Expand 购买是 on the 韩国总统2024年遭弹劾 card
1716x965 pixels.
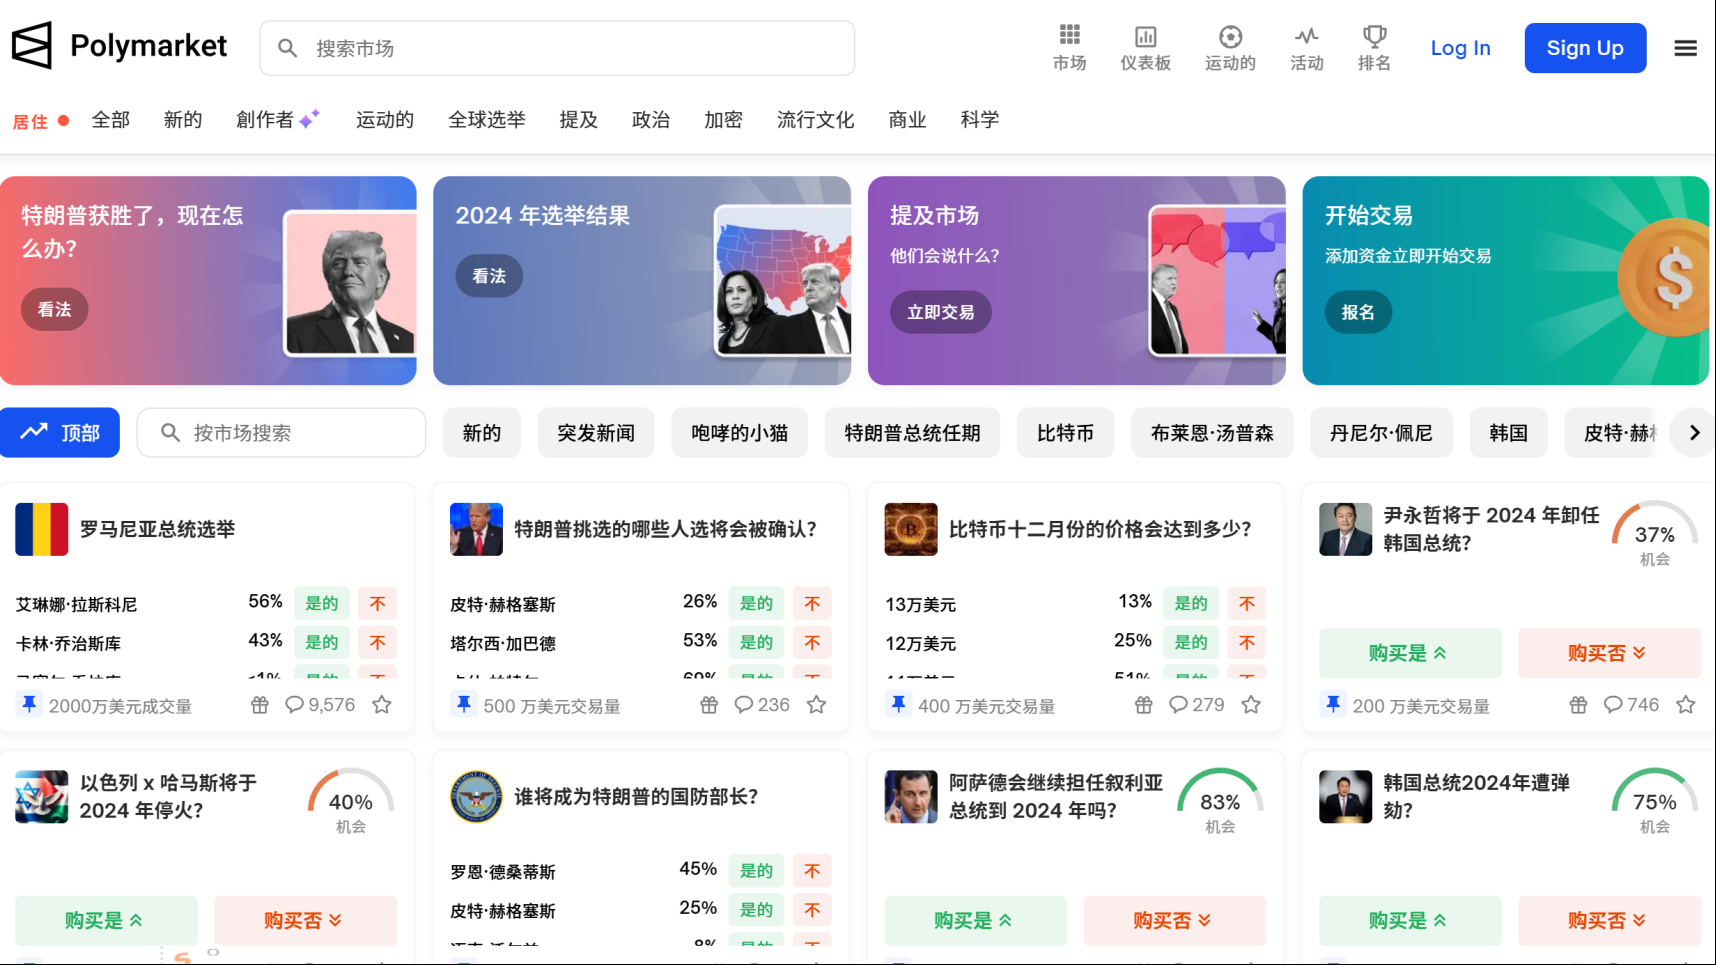[1410, 920]
